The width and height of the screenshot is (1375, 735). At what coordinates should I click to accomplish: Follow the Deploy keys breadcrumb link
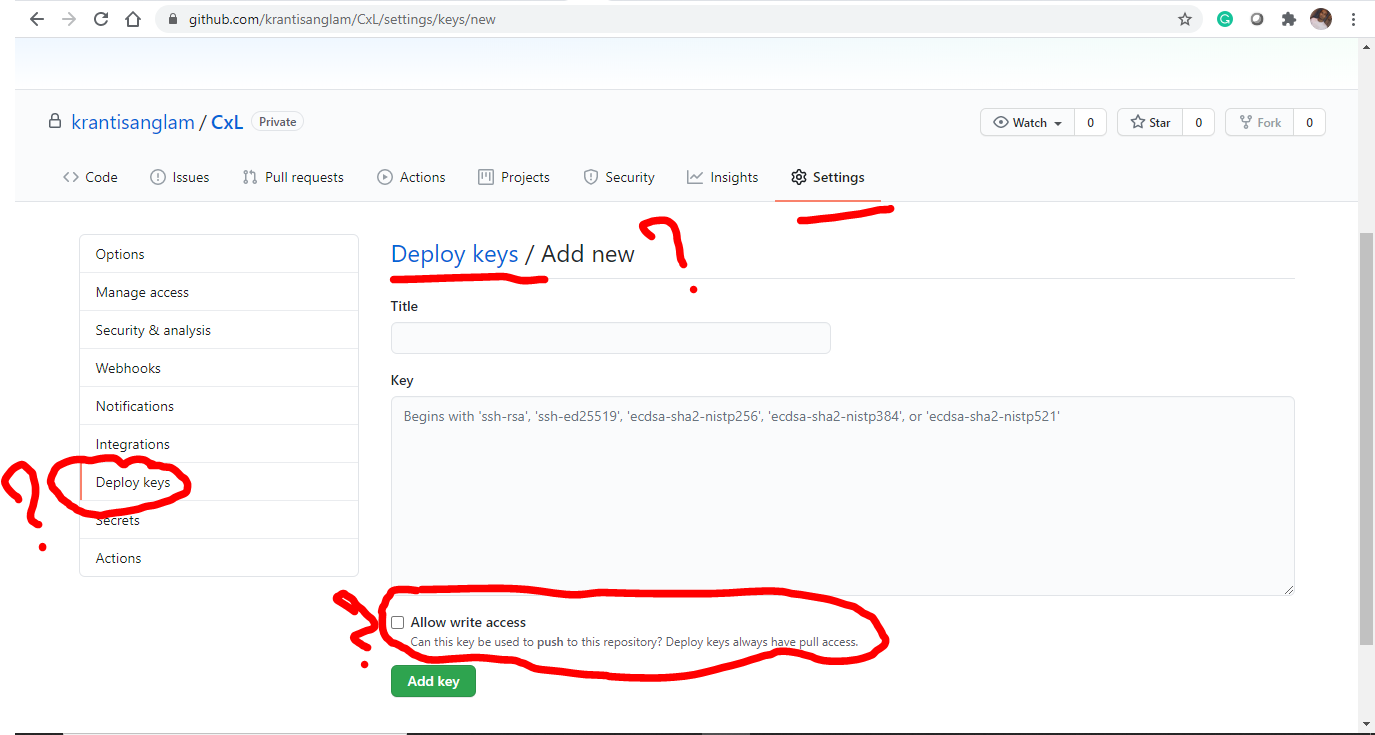(454, 254)
